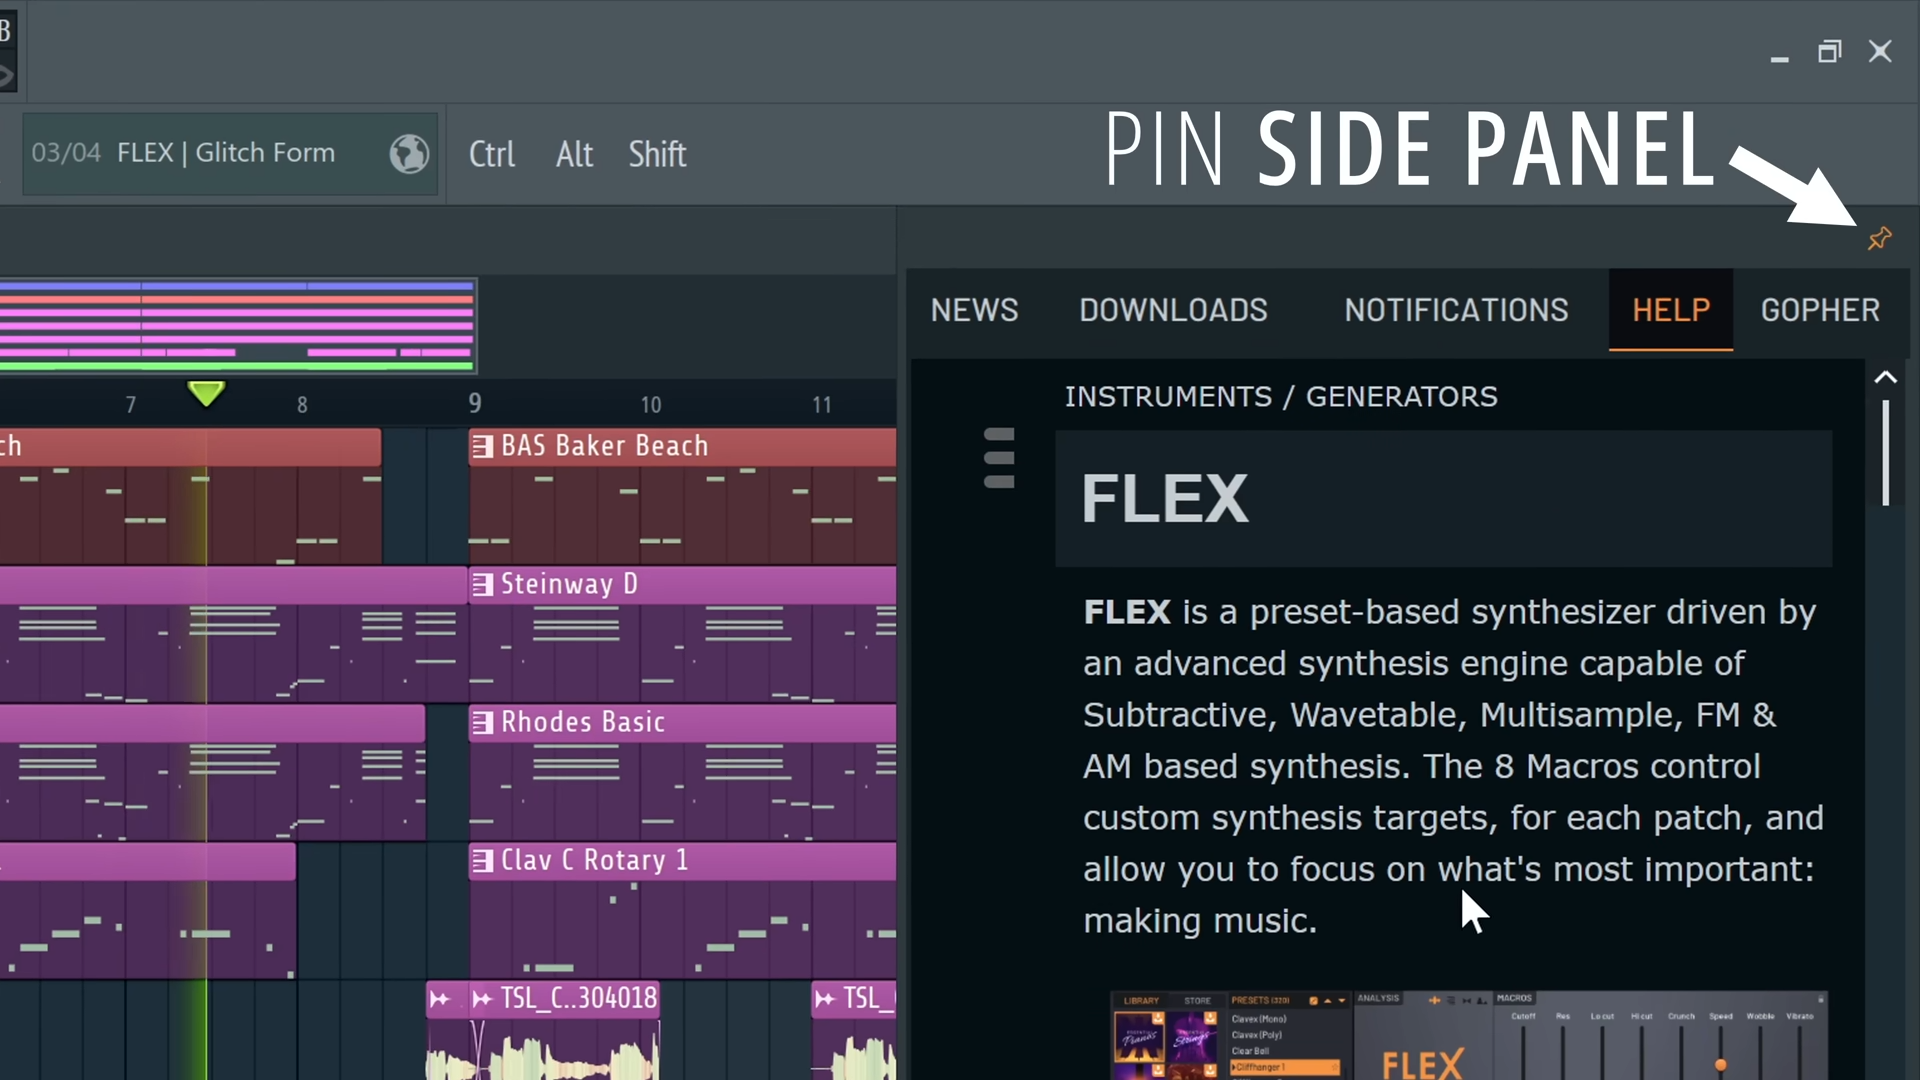
Task: Switch to the NOTIFICATIONS tab
Action: click(x=1456, y=310)
